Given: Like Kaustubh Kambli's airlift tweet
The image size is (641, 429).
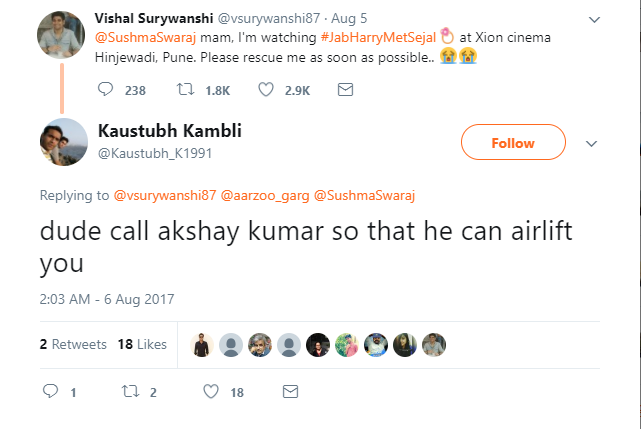Looking at the screenshot, I should tap(210, 393).
